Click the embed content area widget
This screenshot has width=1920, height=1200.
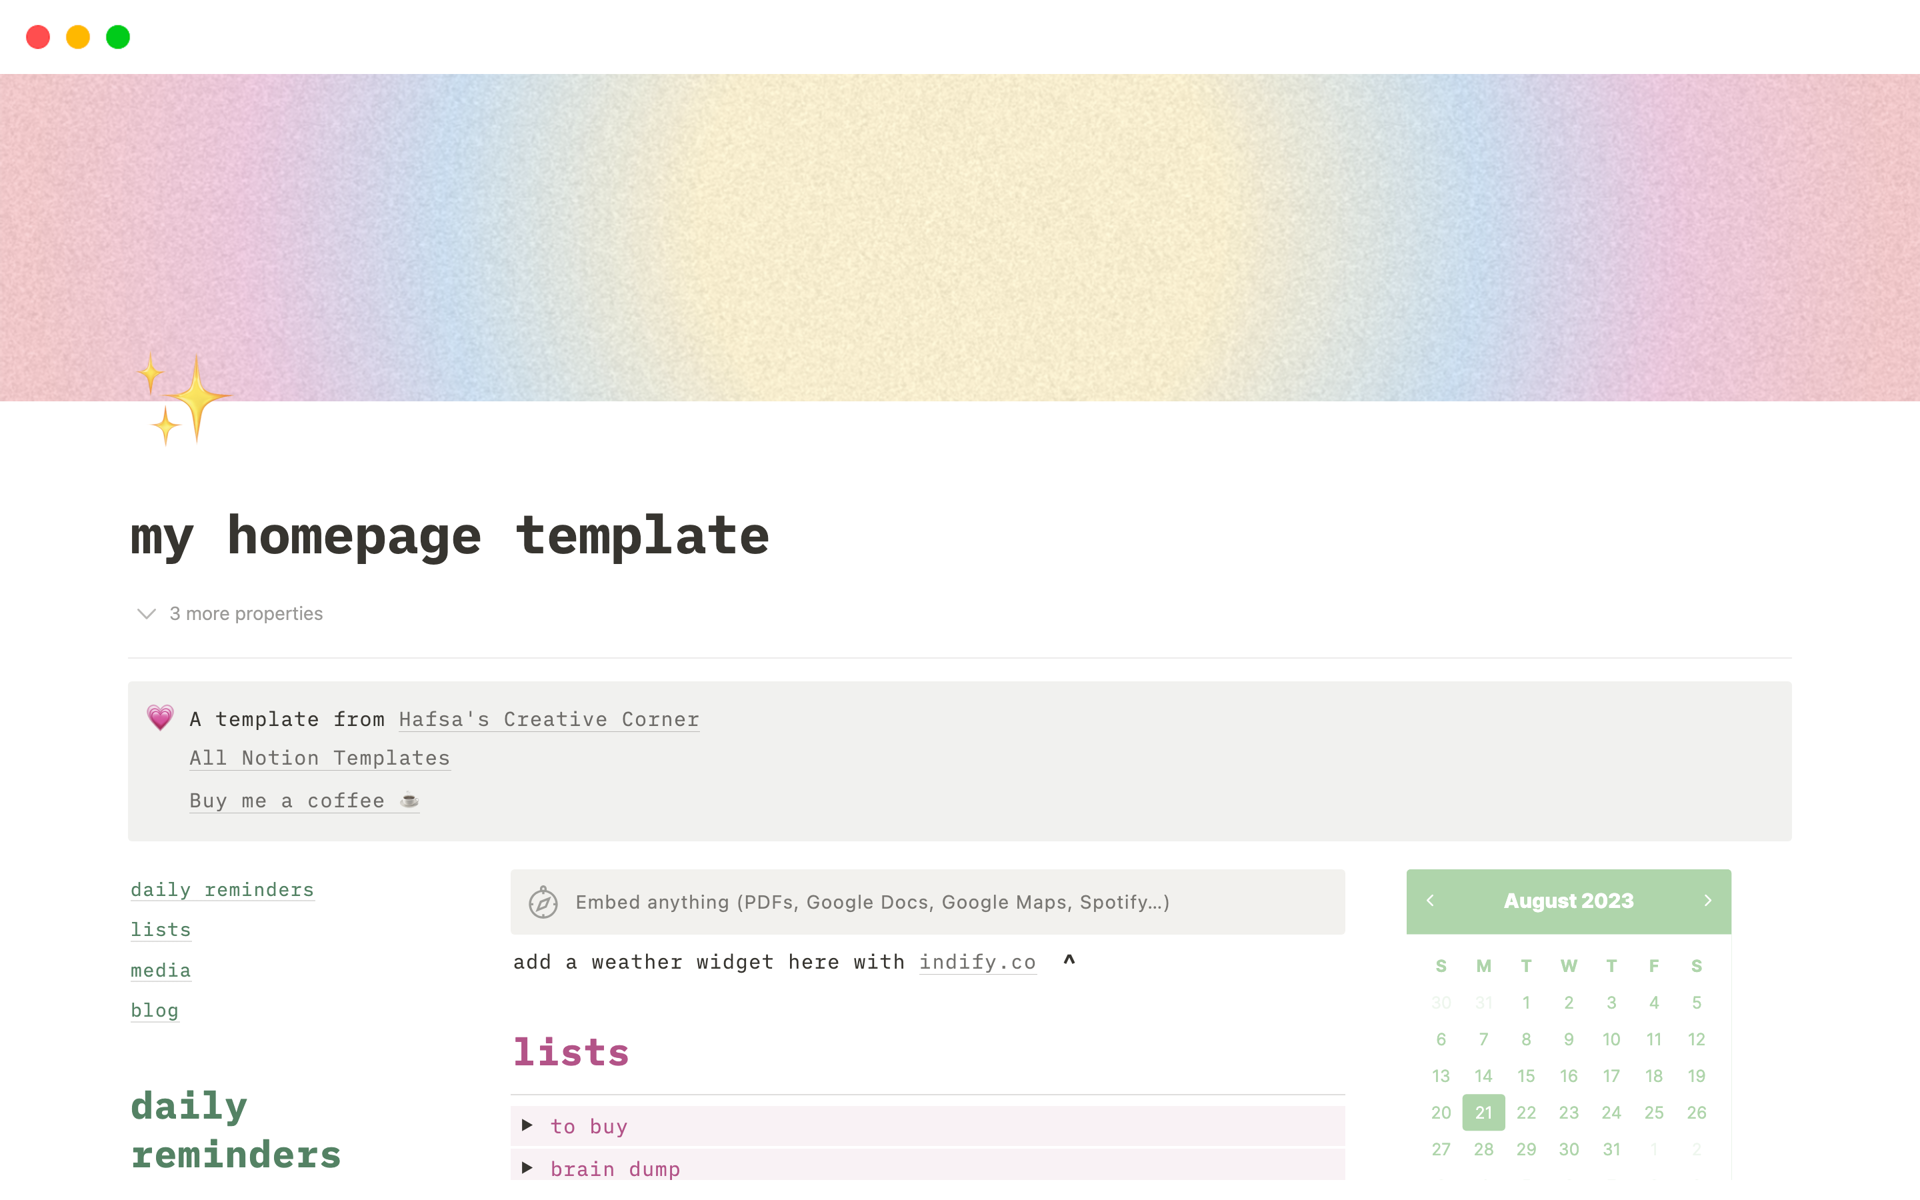point(928,901)
